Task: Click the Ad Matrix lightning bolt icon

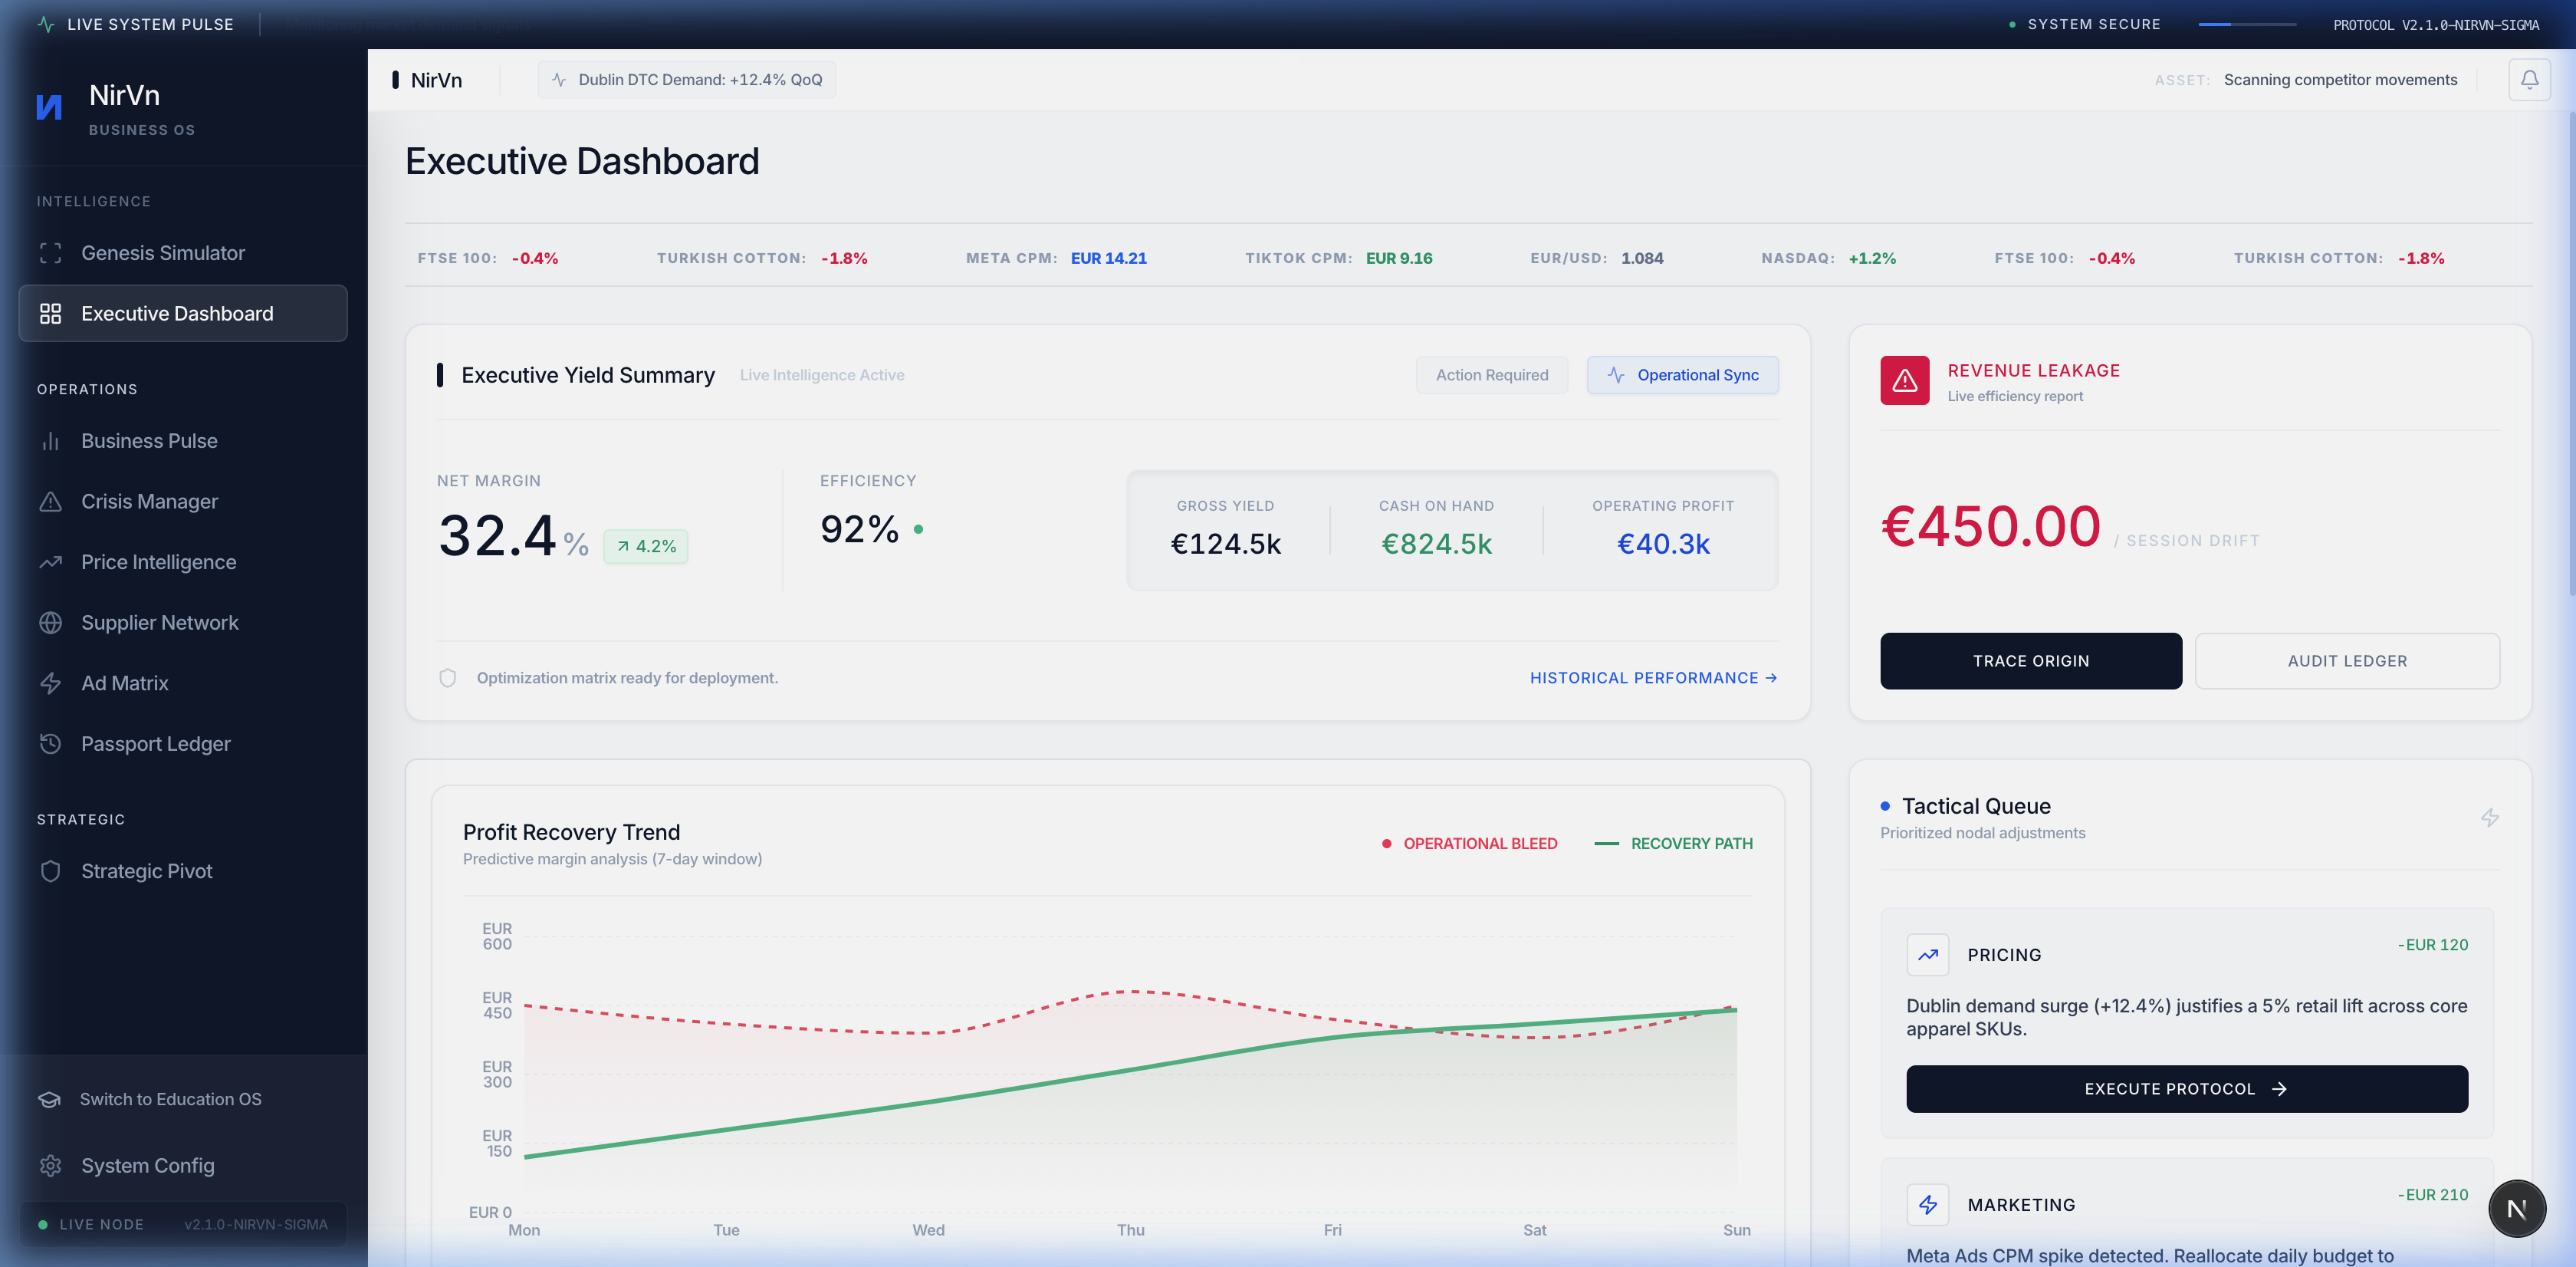Action: [x=51, y=683]
